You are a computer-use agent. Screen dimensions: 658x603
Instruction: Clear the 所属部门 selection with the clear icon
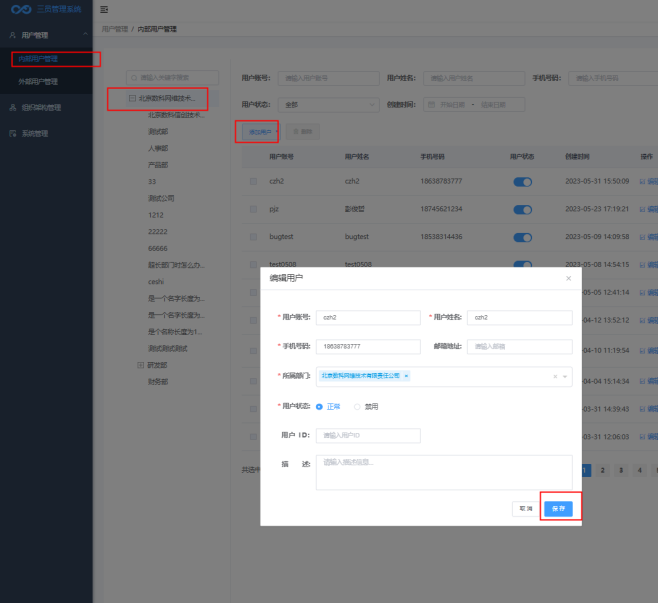tap(554, 376)
